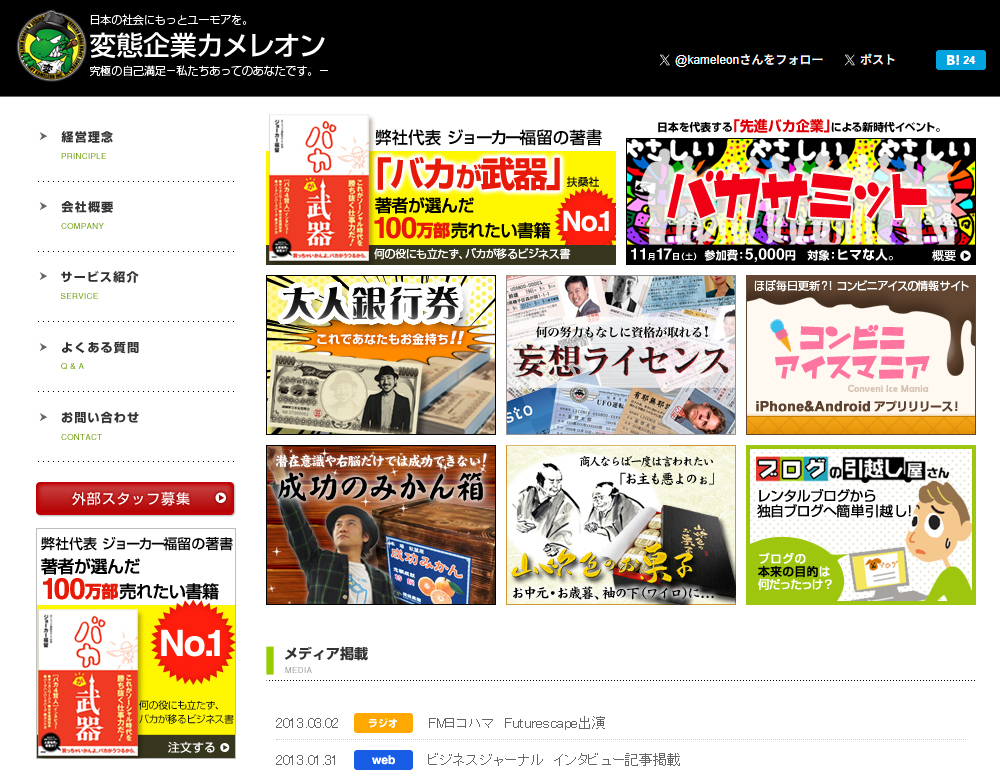Screen dimensions: 1000x771
Task: Open the 山吹色のお菓子 banner
Action: click(620, 525)
